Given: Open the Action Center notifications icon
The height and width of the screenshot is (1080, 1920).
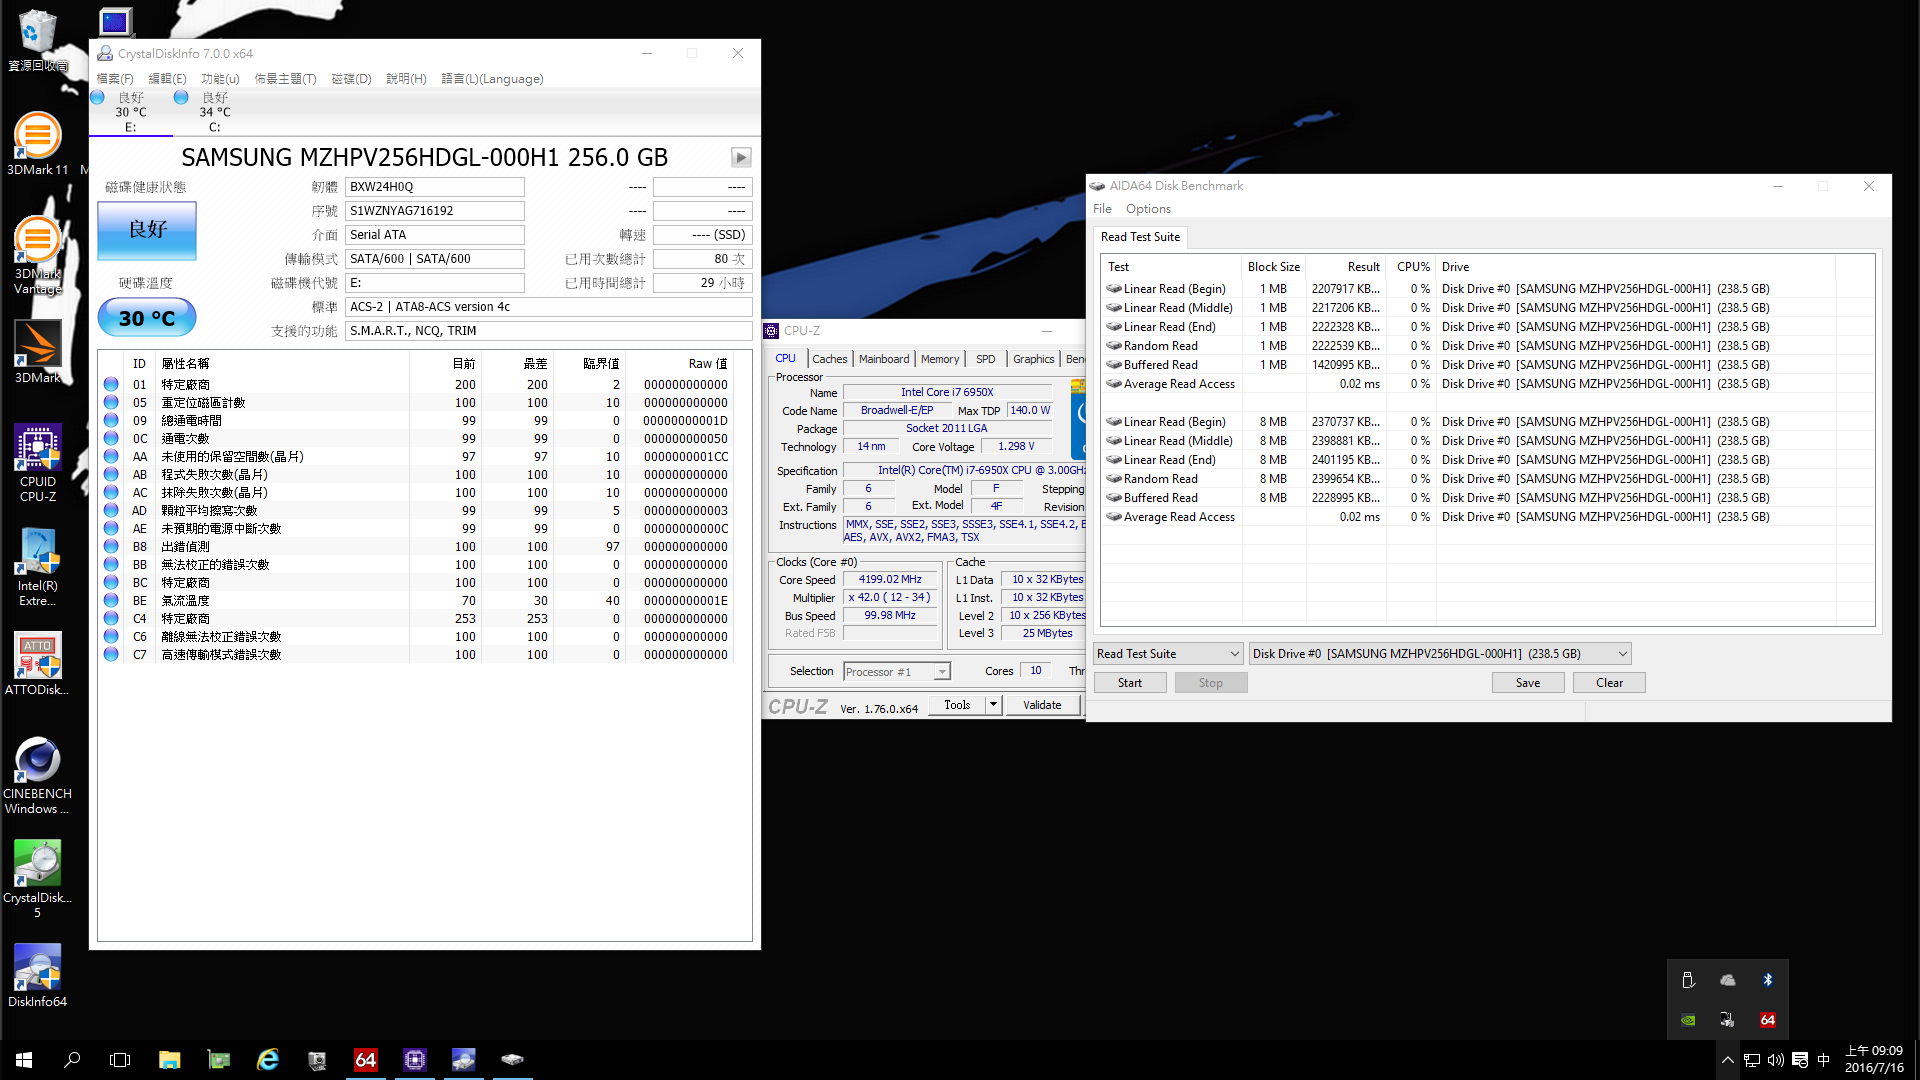Looking at the screenshot, I should (x=1799, y=1060).
